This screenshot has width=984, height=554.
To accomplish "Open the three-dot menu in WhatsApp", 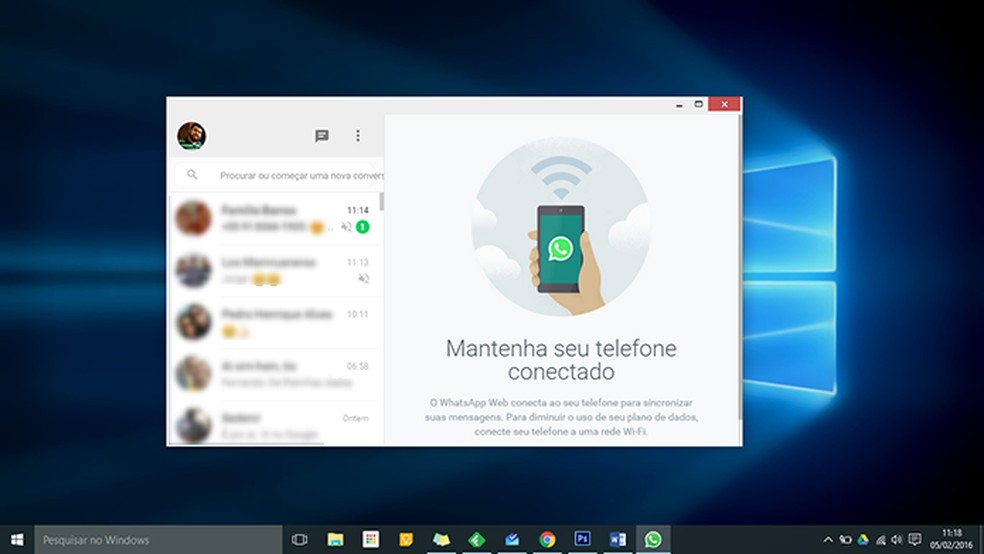I will pos(358,136).
